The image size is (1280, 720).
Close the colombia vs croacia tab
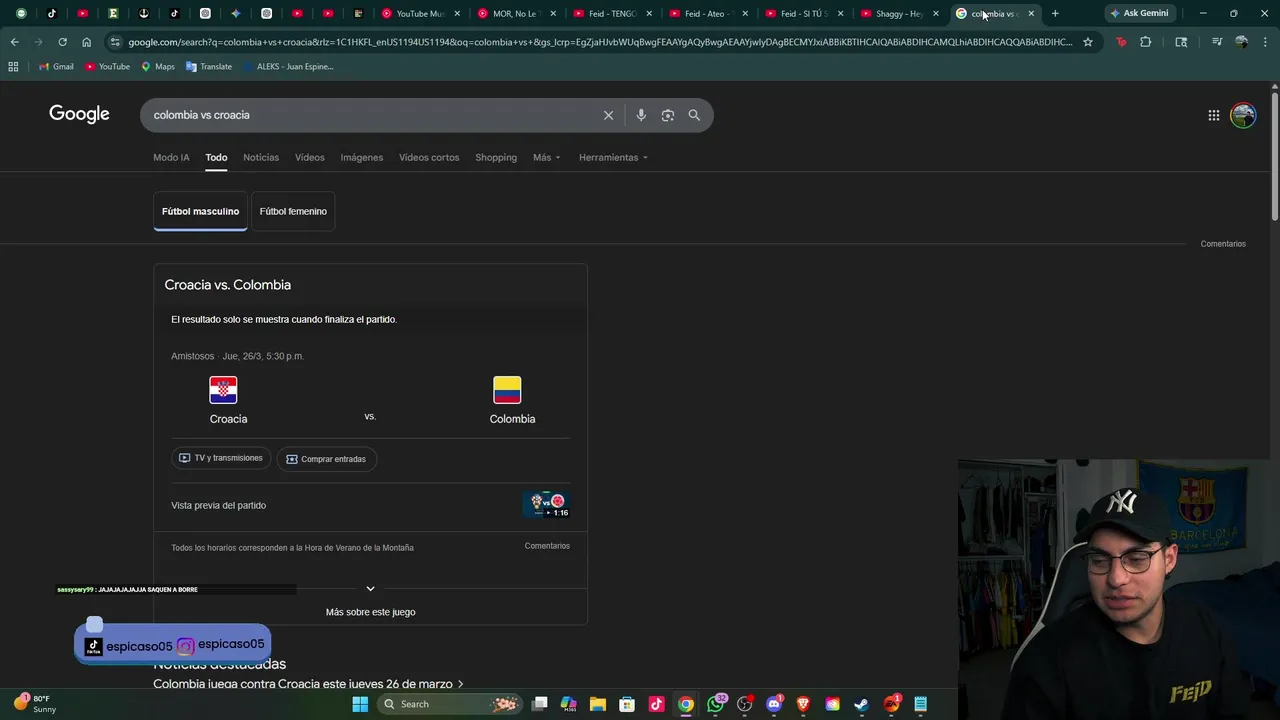click(x=1031, y=13)
